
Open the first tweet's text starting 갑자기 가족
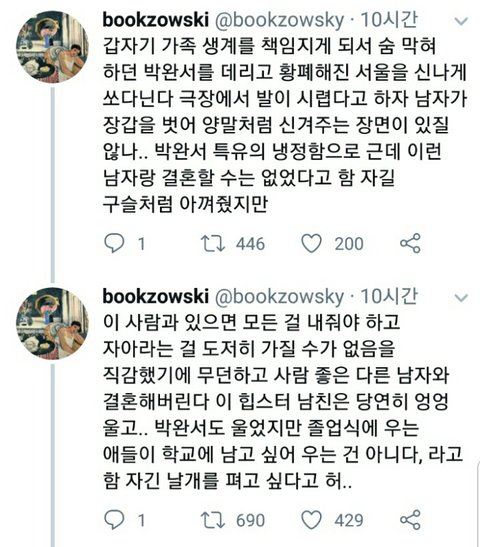point(285,125)
